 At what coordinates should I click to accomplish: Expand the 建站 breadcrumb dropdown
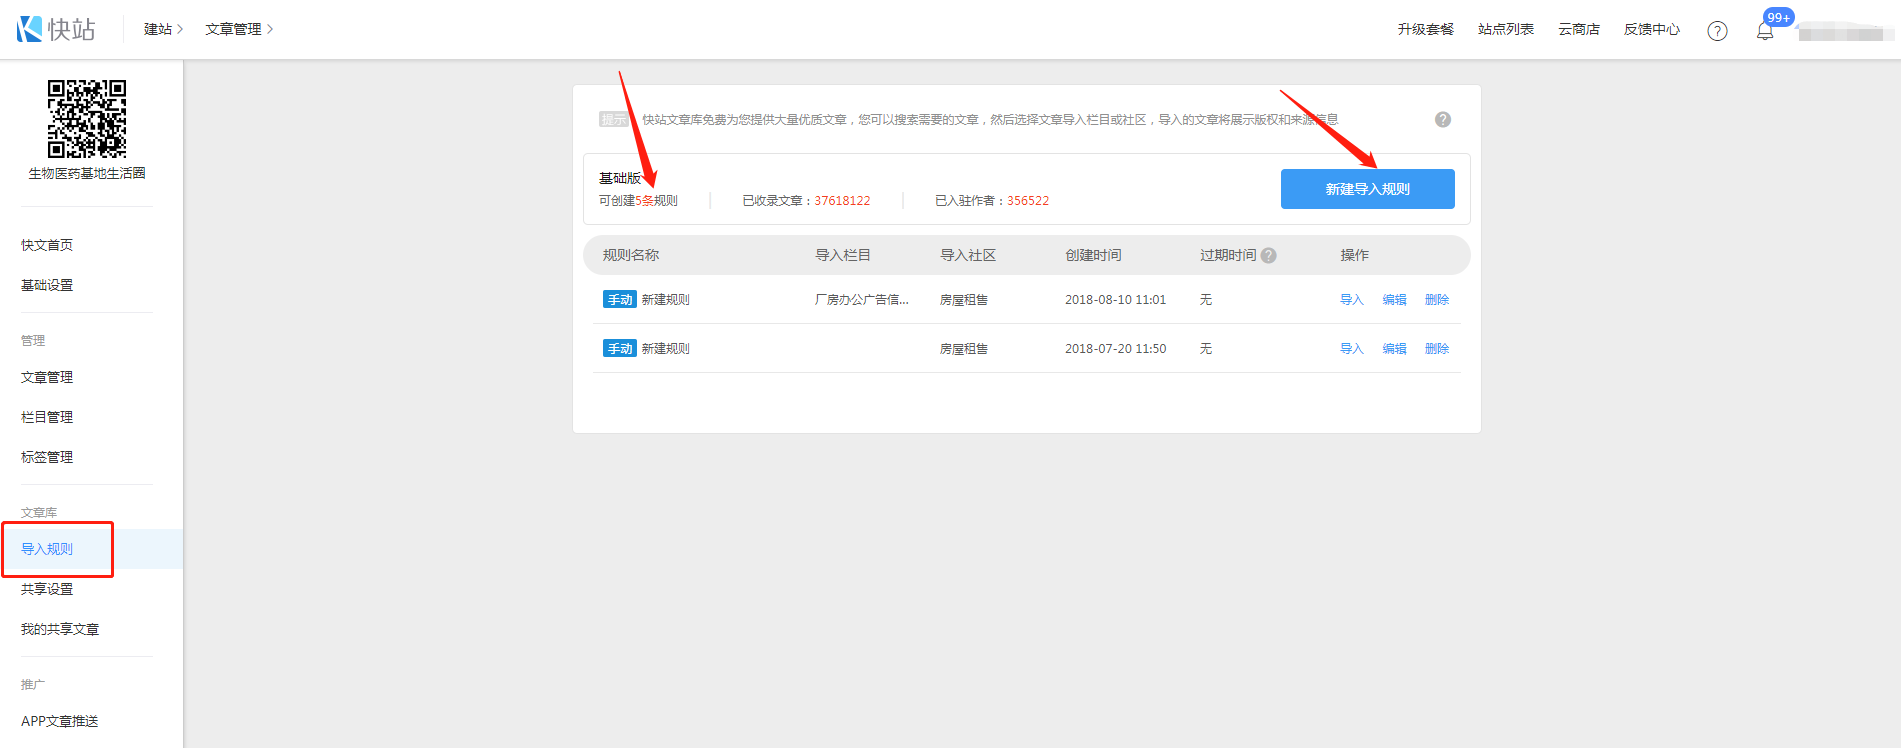pos(163,29)
